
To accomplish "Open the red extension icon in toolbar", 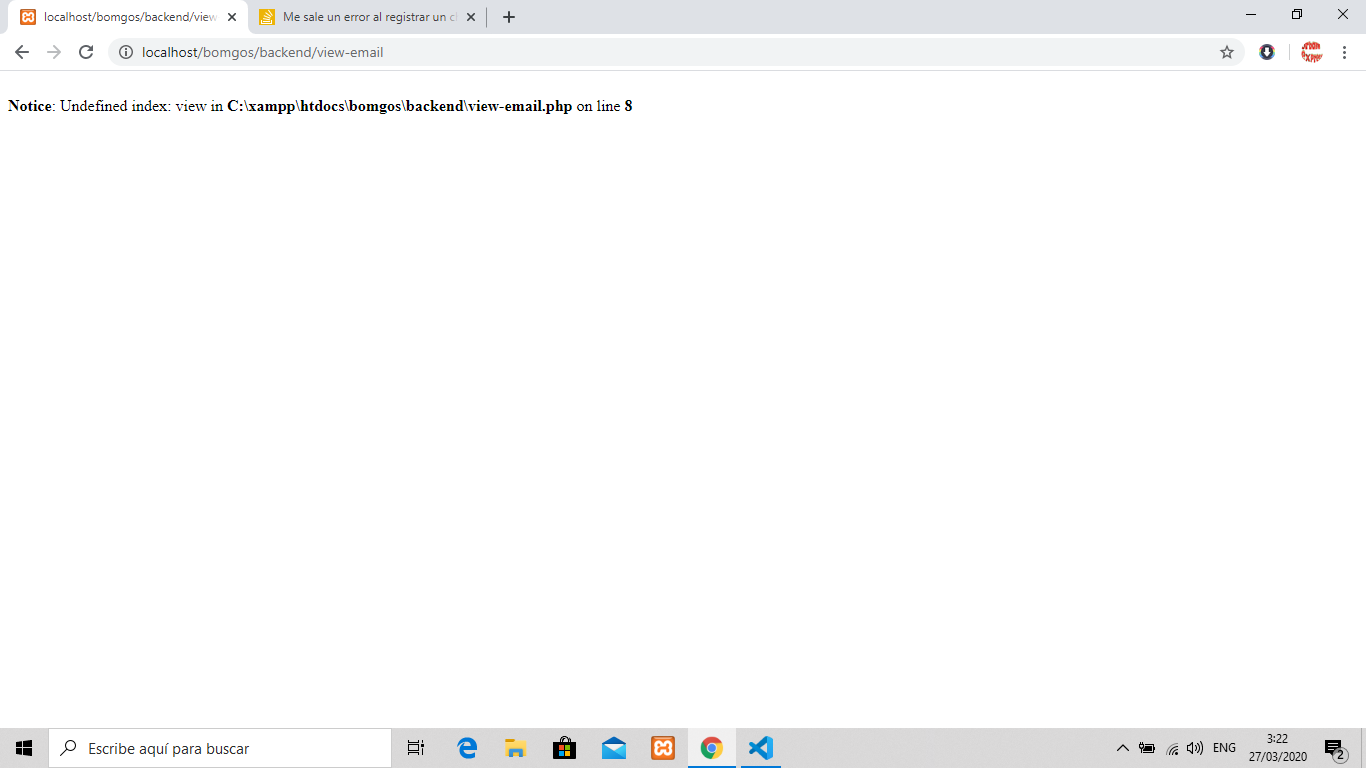I will (1311, 52).
